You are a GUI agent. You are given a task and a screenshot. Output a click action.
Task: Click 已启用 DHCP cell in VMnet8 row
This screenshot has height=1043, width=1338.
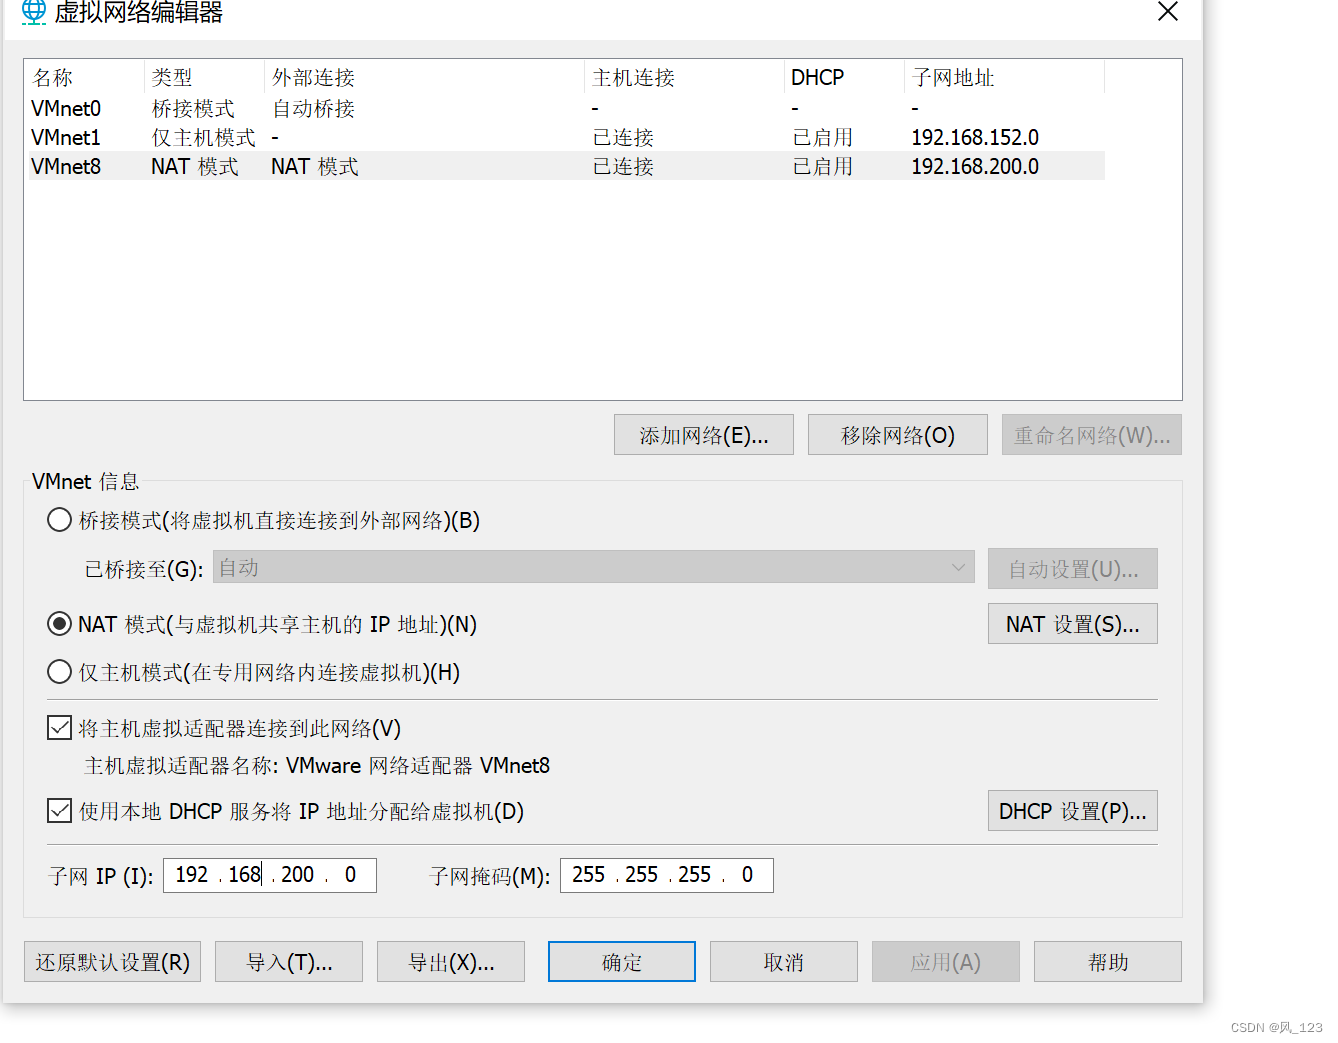[x=823, y=166]
